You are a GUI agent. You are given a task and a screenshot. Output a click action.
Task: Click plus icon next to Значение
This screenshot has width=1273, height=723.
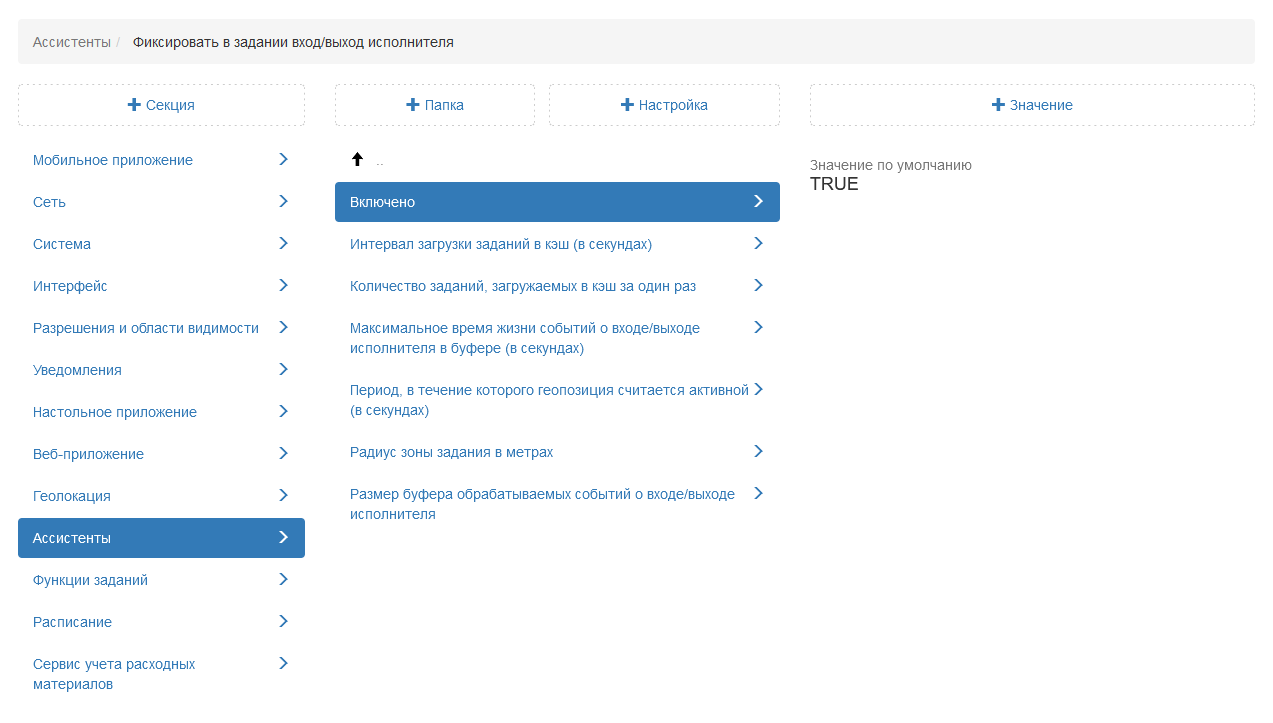point(998,105)
